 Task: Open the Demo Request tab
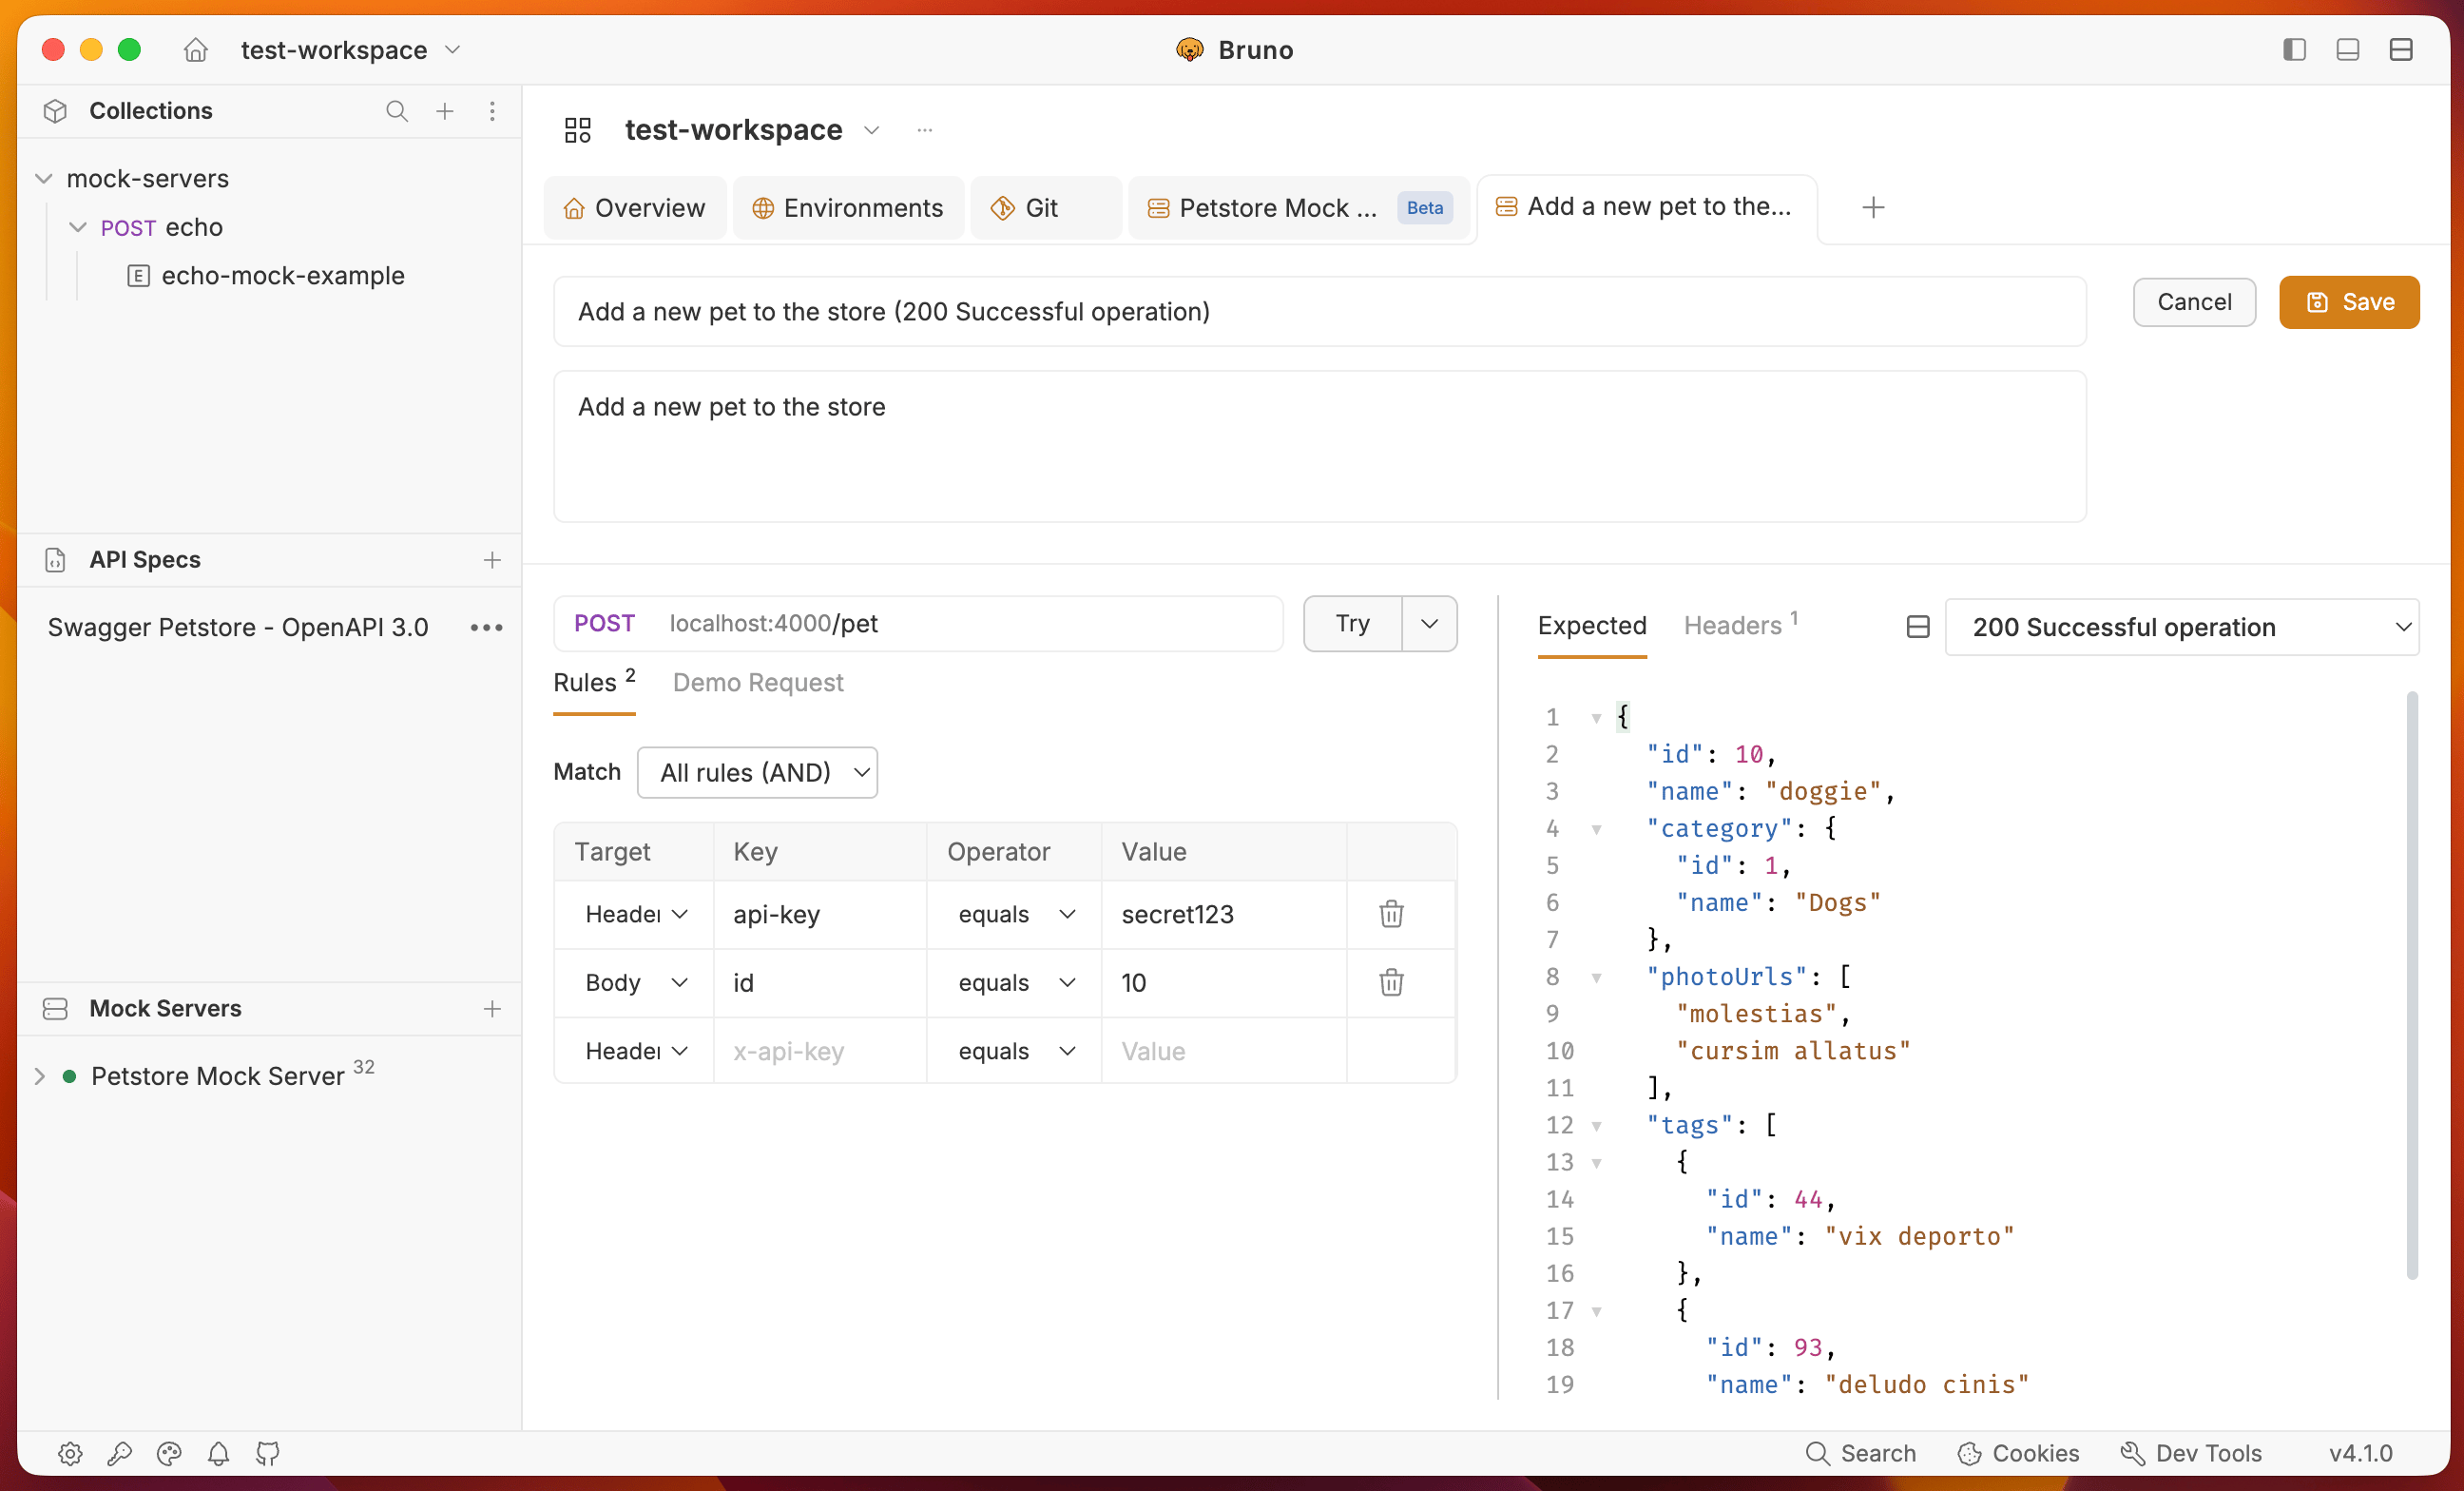758,682
